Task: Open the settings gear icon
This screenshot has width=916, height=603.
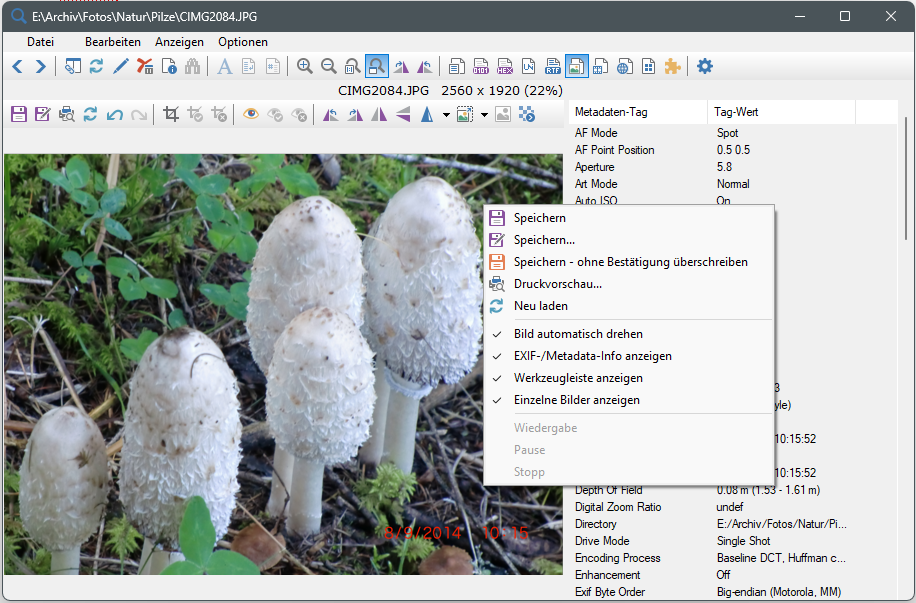Action: (x=705, y=67)
